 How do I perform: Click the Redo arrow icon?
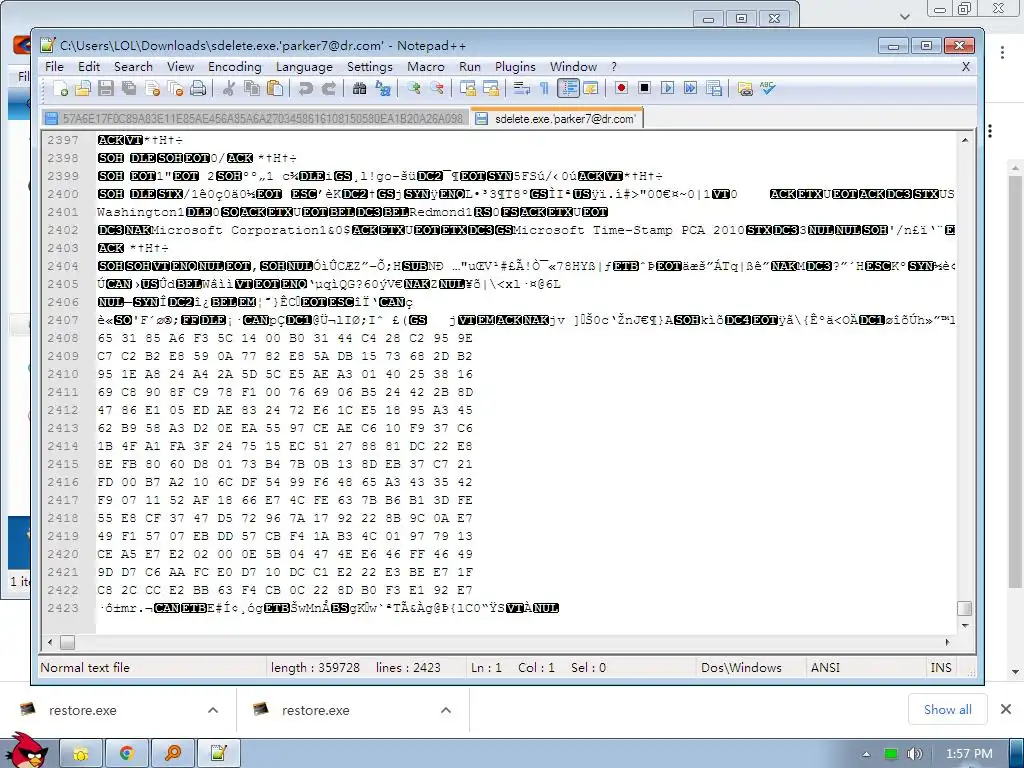click(328, 88)
